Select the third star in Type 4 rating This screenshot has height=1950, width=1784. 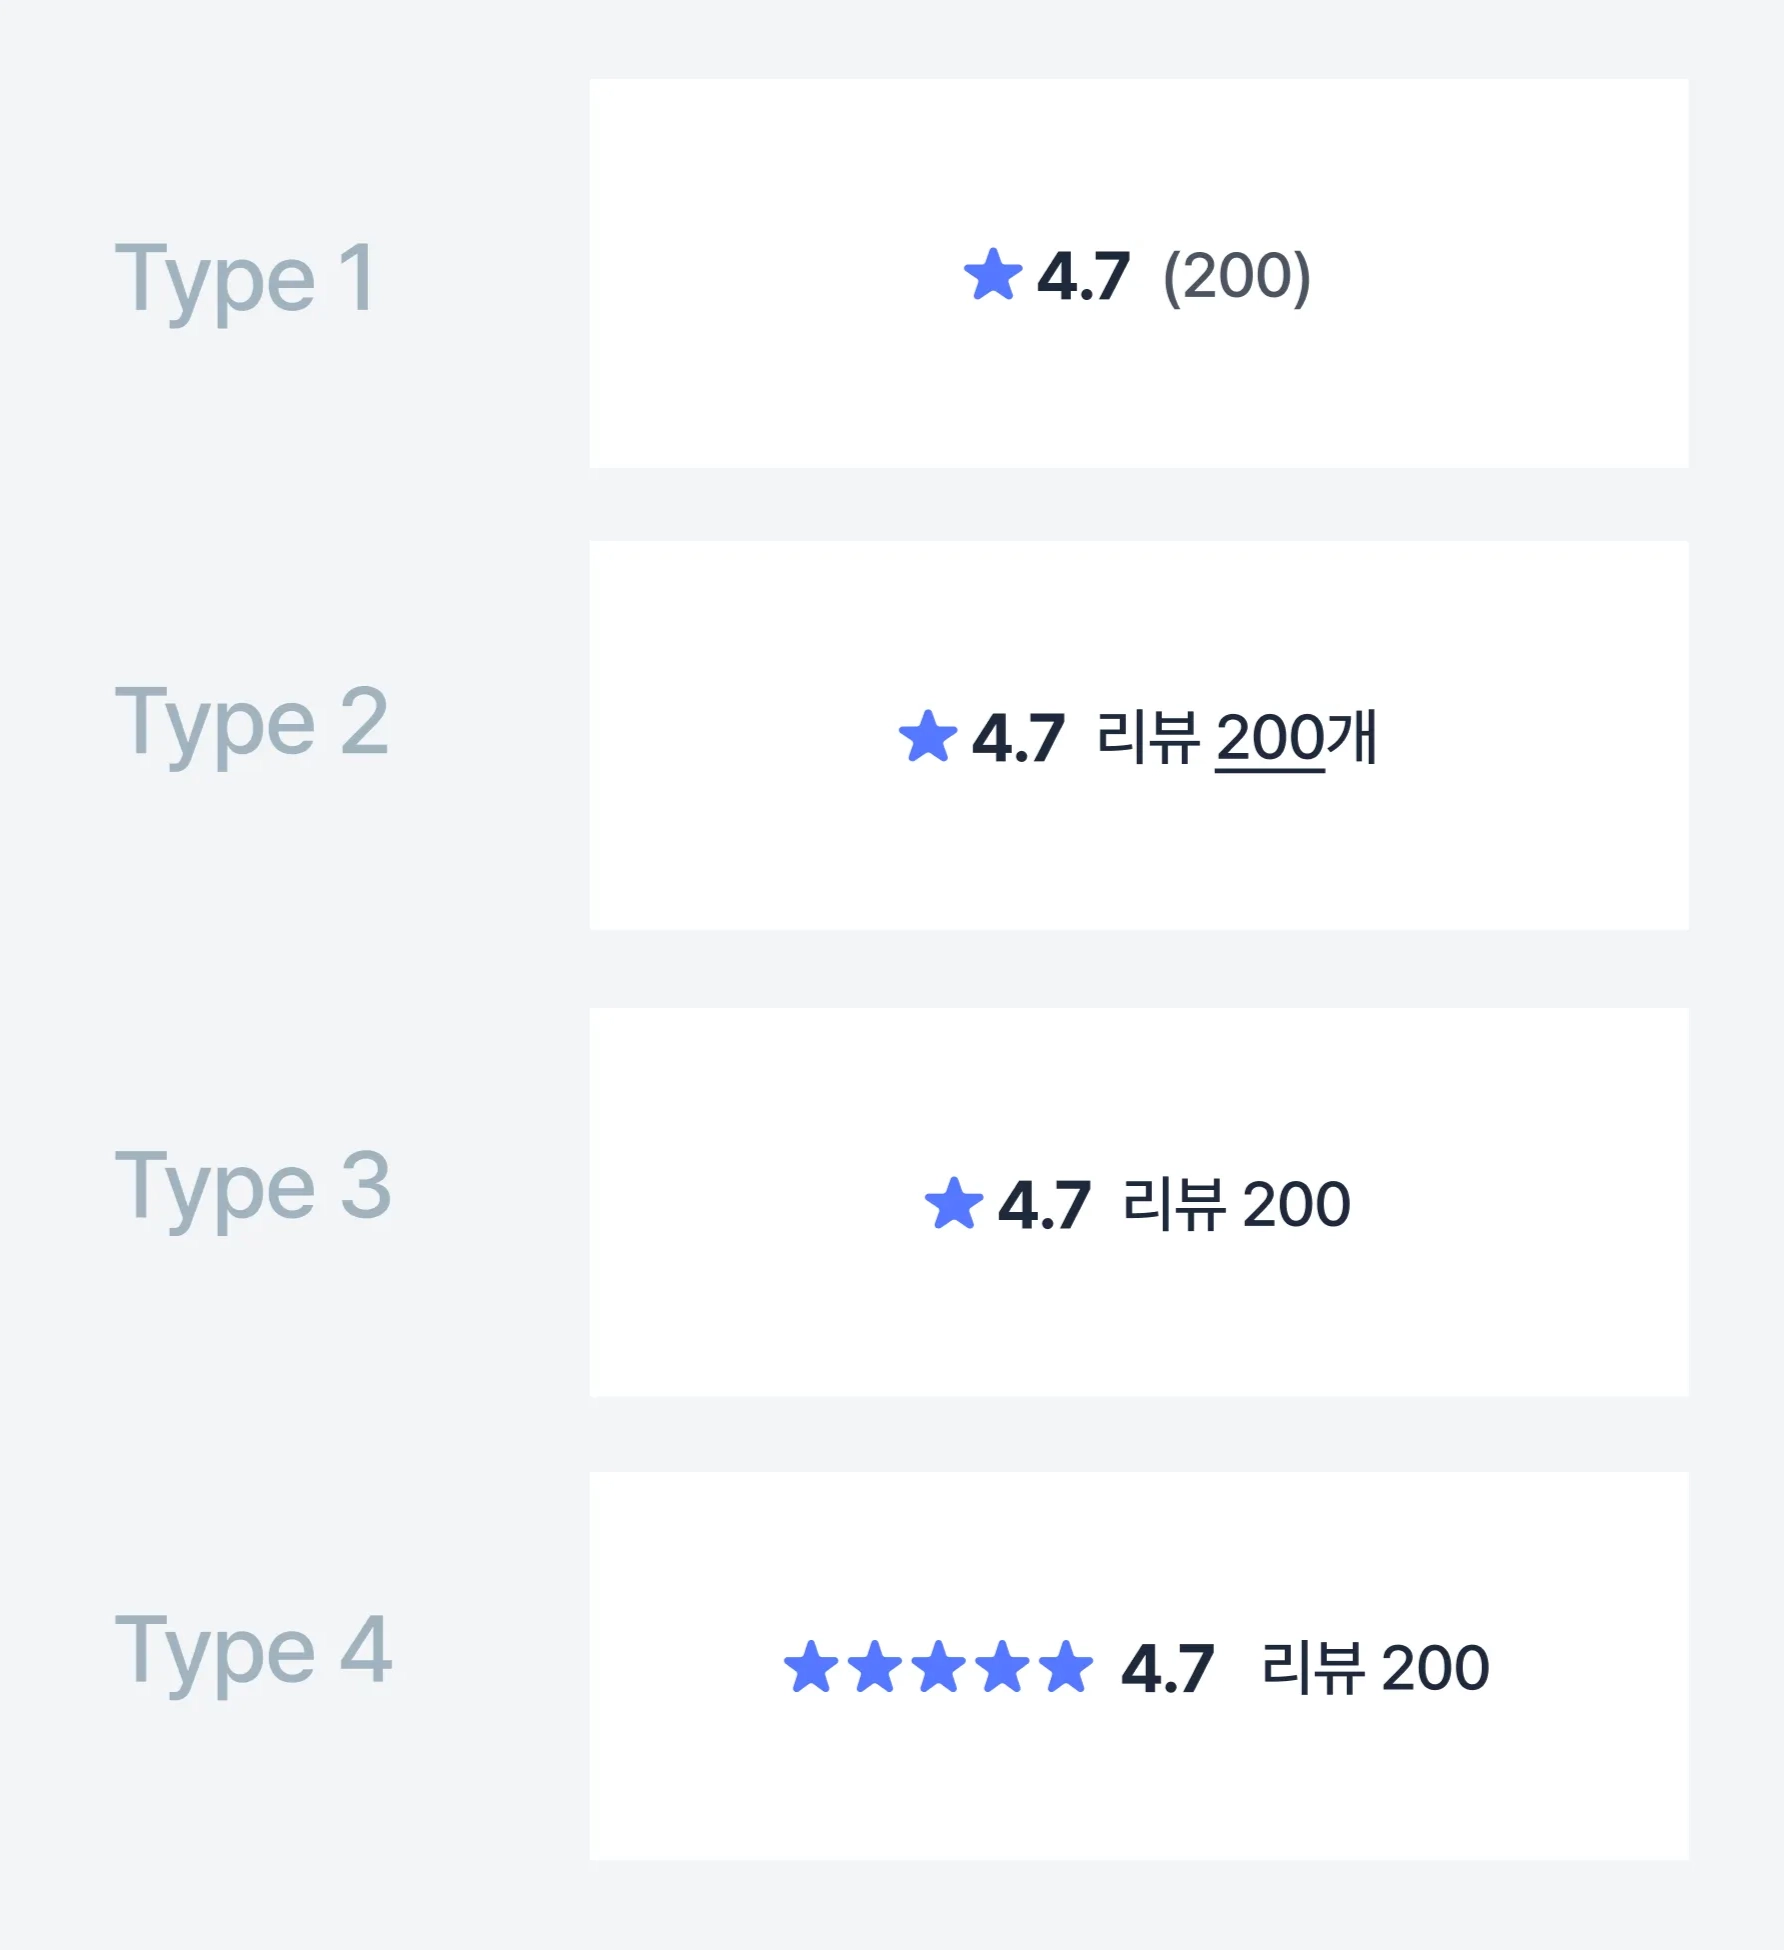click(939, 1667)
